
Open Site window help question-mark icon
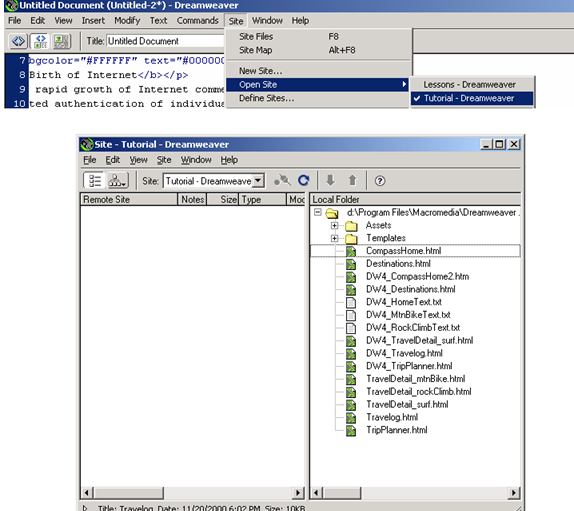[380, 180]
